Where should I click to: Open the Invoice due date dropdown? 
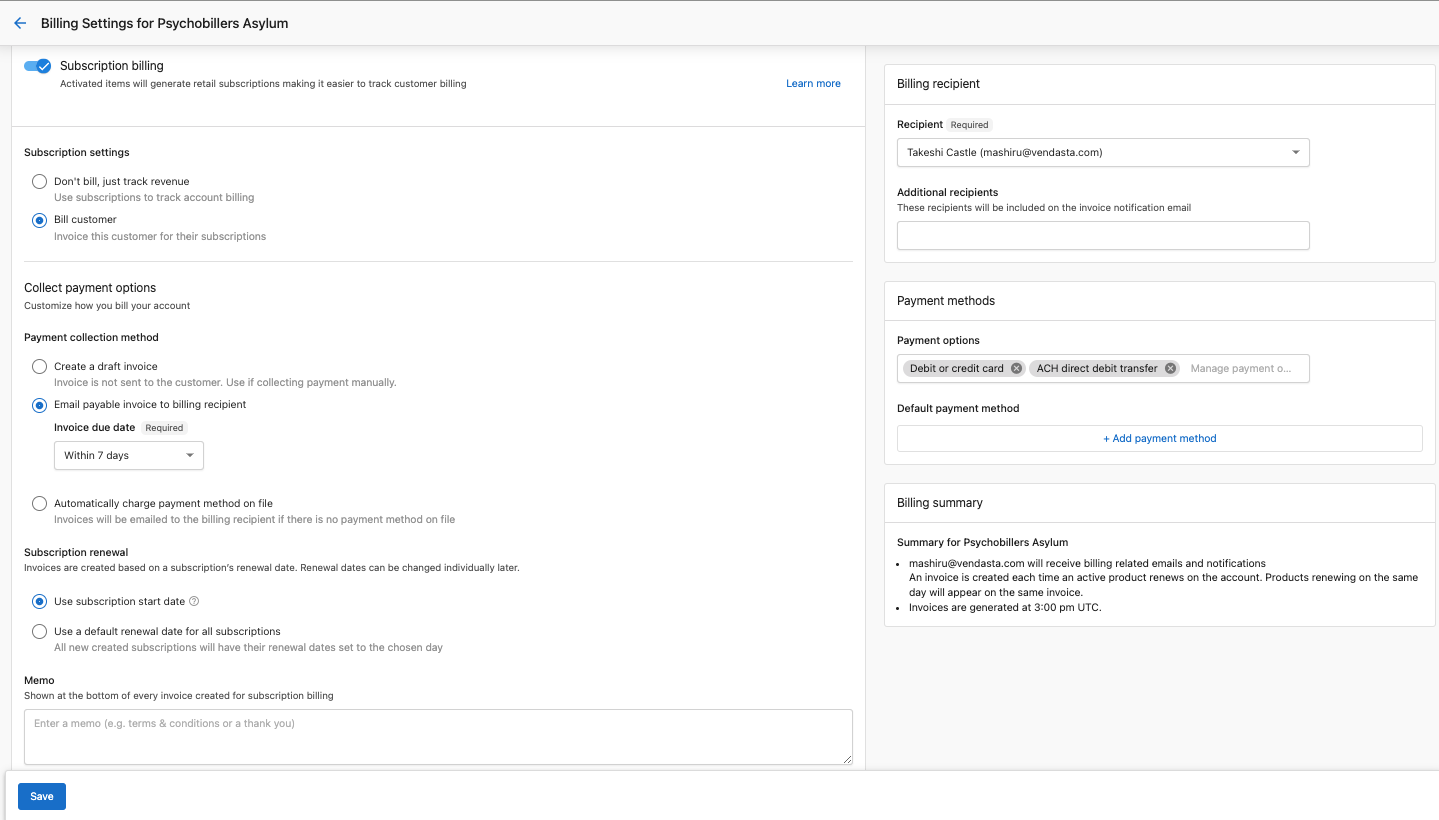(x=129, y=455)
